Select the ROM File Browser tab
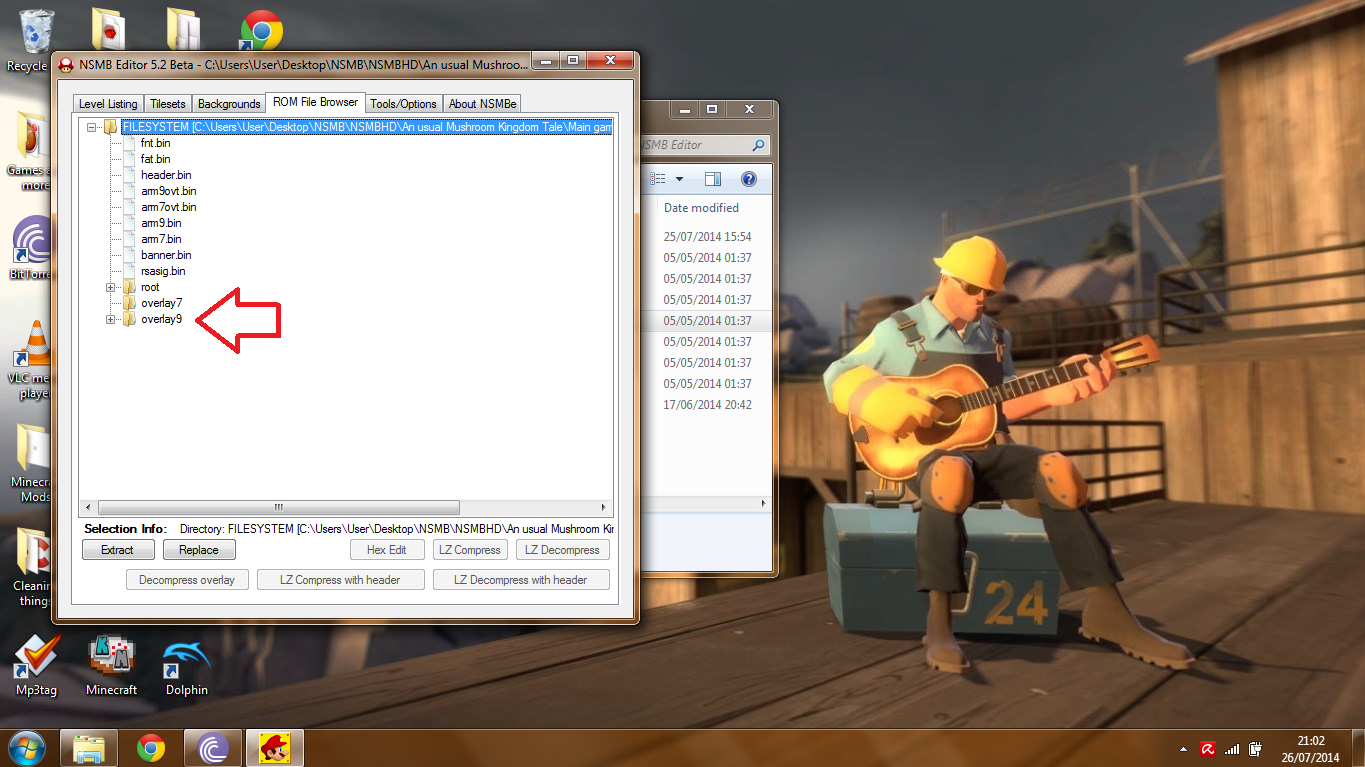Viewport: 1365px width, 767px height. click(x=315, y=102)
